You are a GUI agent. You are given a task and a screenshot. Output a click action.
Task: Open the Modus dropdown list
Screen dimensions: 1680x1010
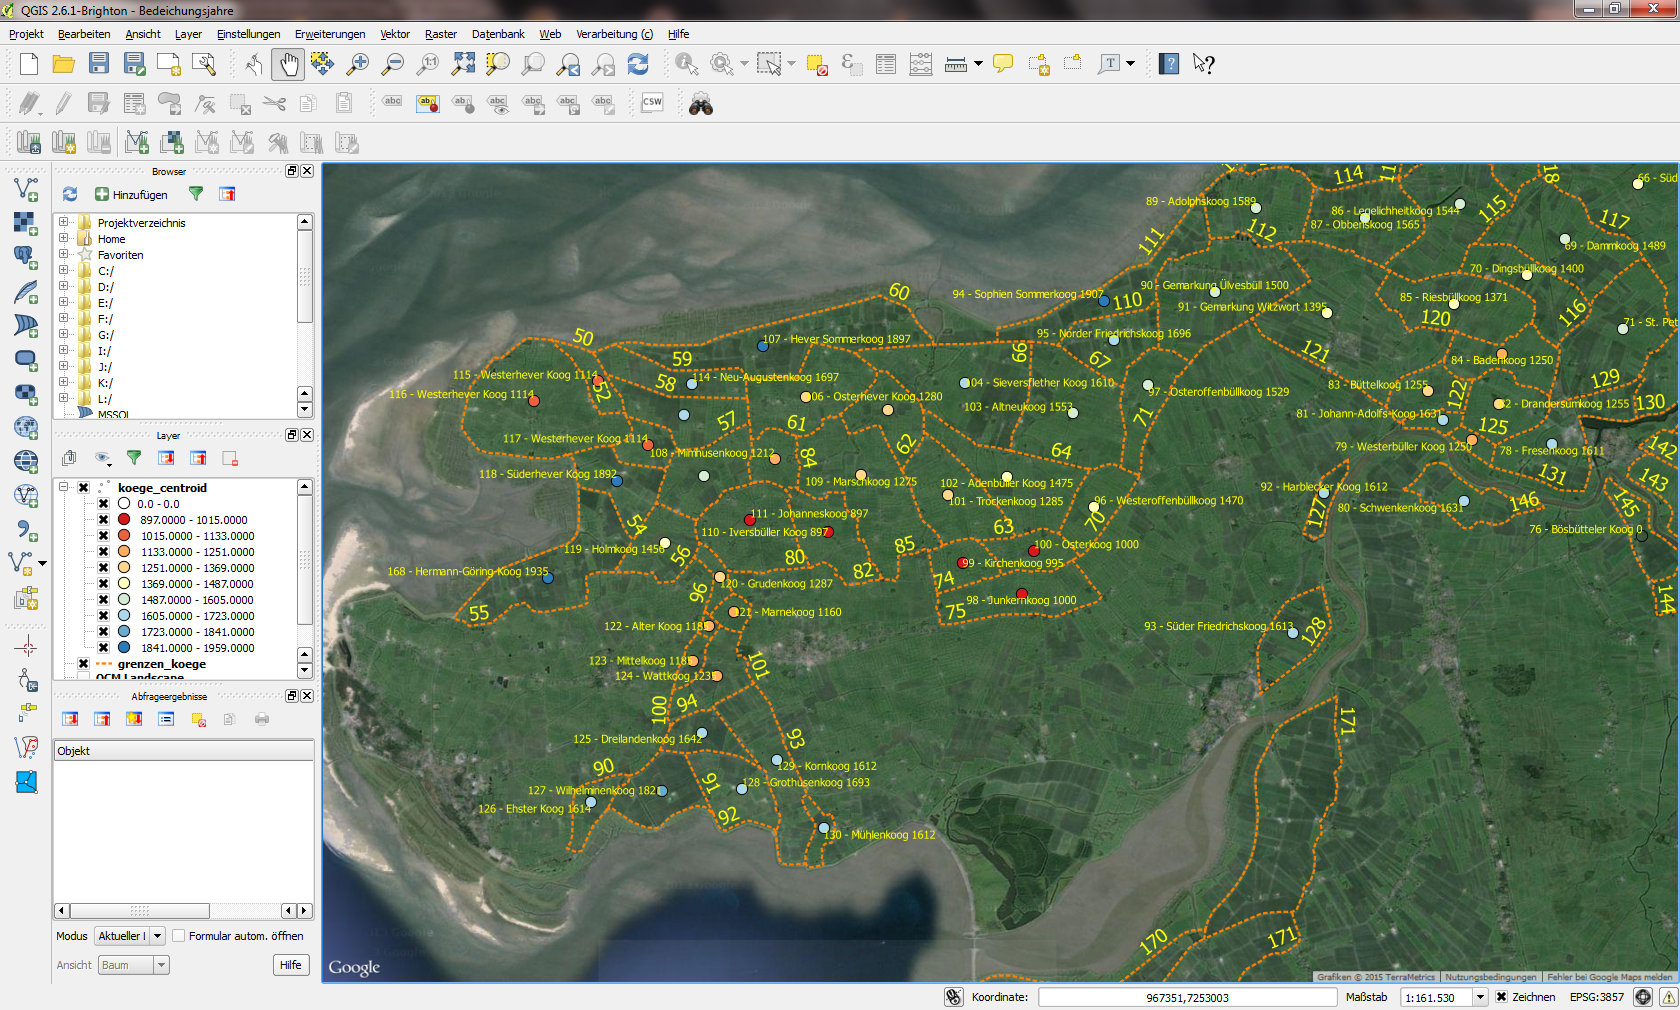click(158, 936)
